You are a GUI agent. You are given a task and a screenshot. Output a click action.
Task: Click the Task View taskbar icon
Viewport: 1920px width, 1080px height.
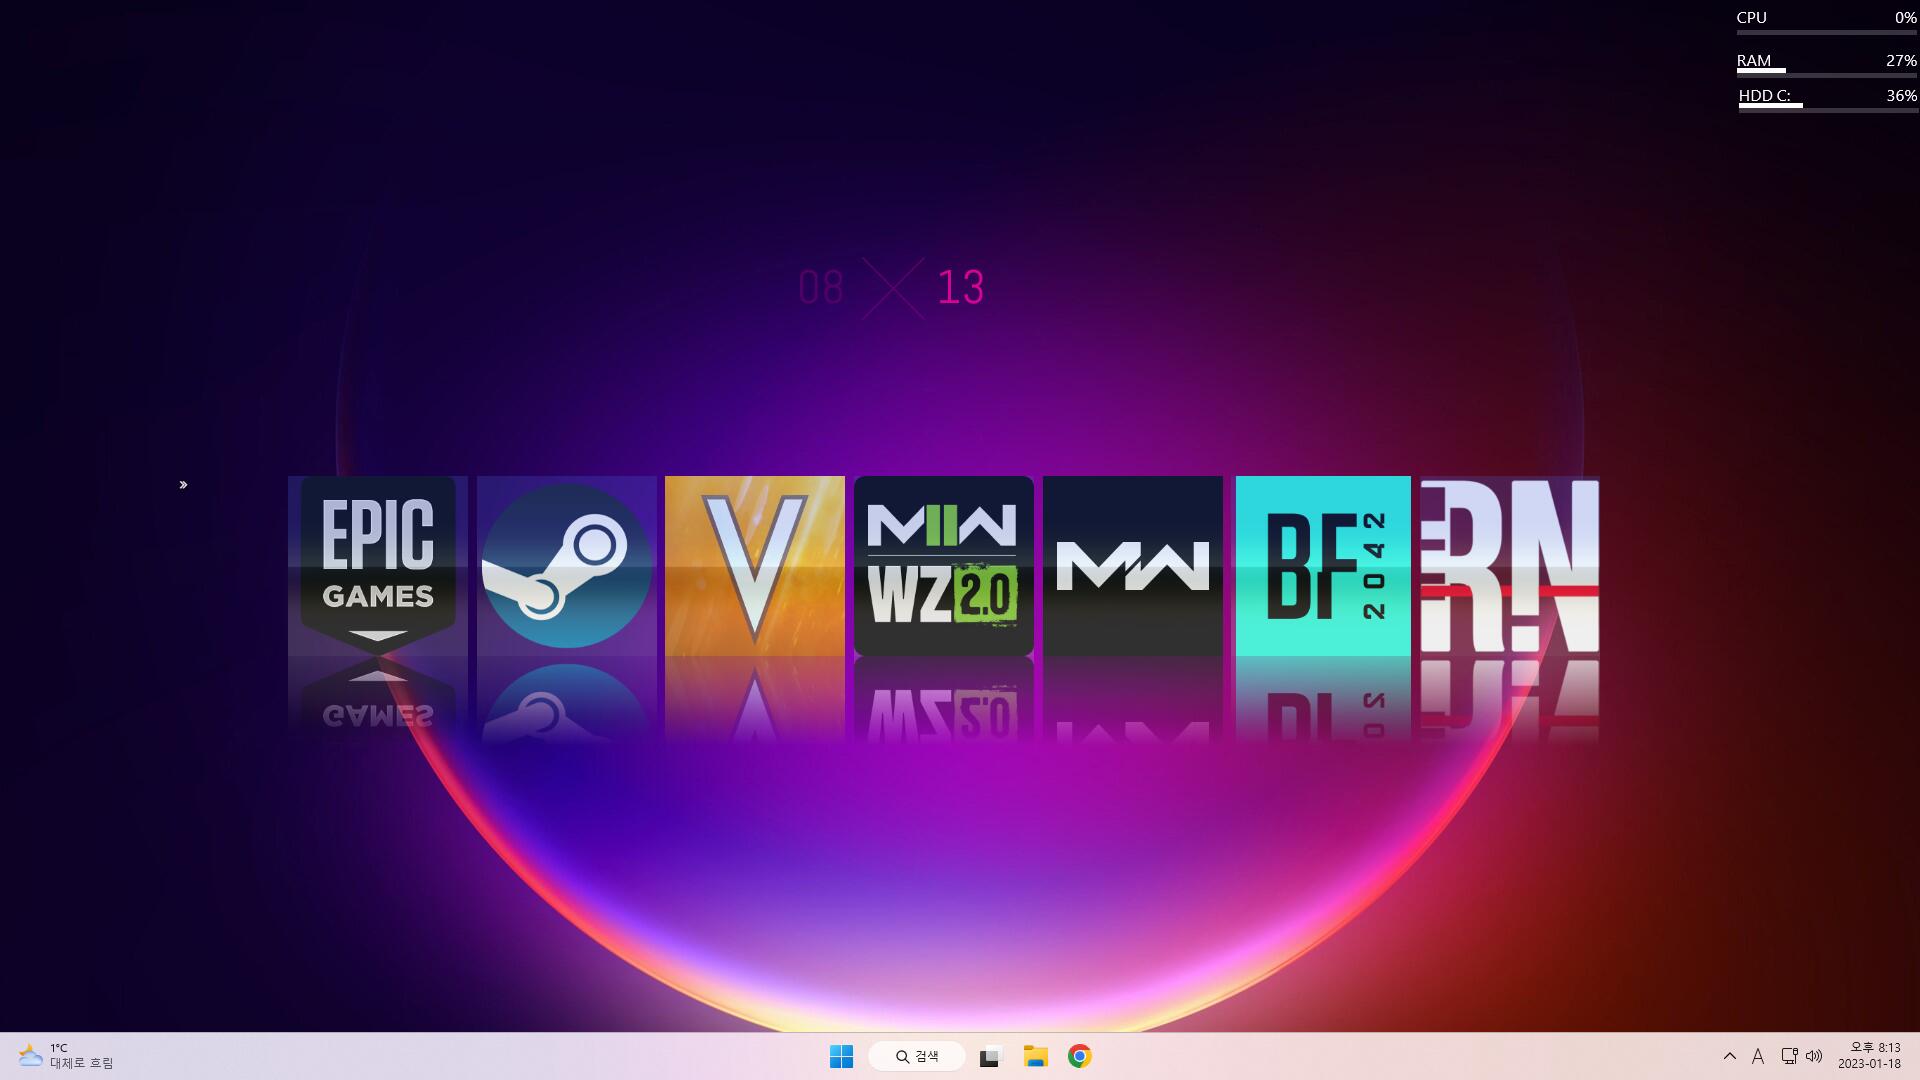tap(990, 1056)
